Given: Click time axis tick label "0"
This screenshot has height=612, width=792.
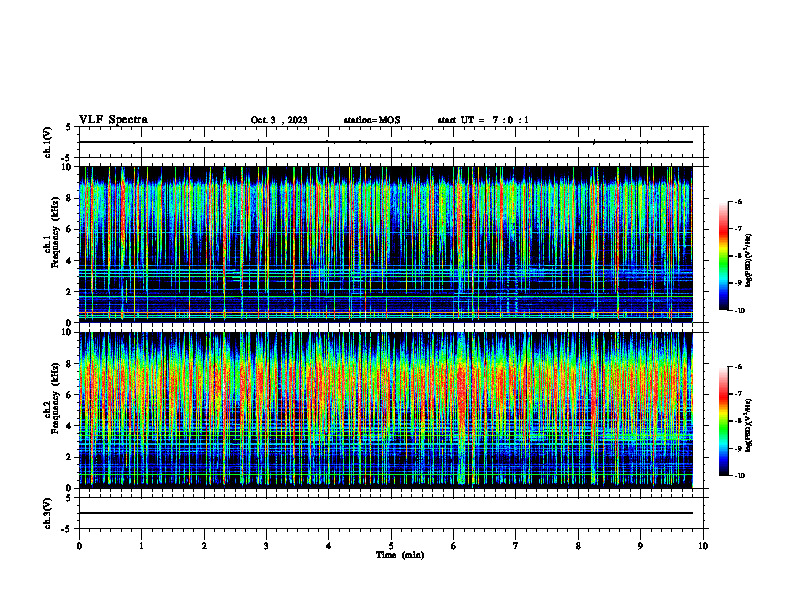Looking at the screenshot, I should click(79, 546).
